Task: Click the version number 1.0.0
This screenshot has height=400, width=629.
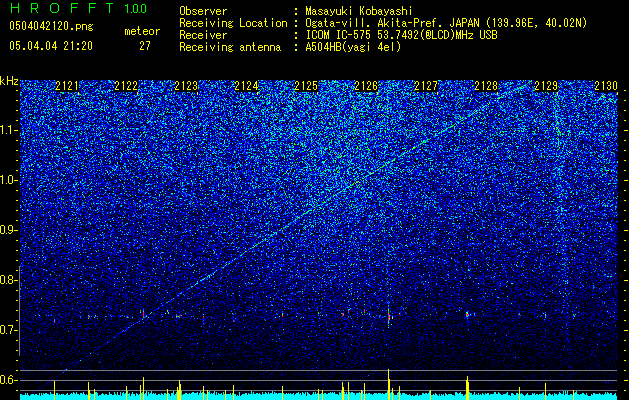Action: click(135, 8)
